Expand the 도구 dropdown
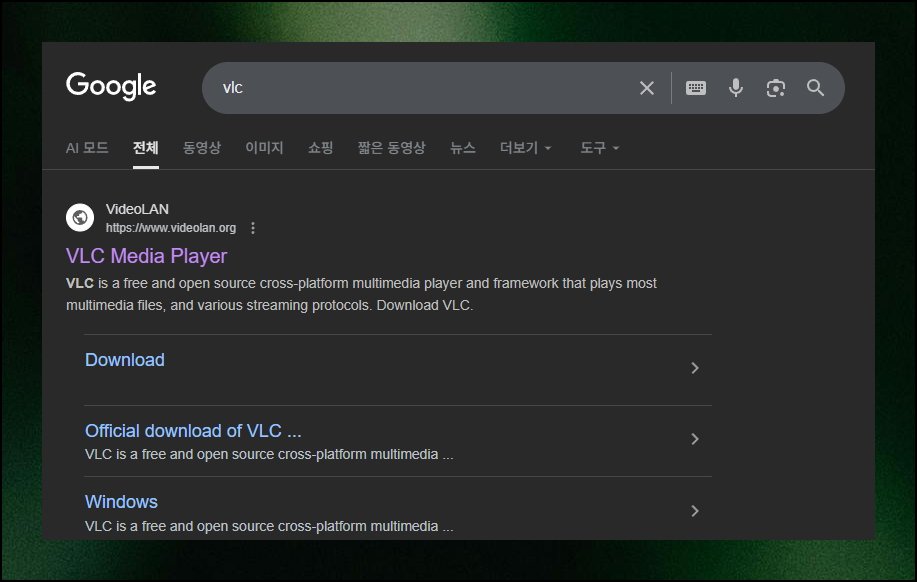917x582 pixels. pyautogui.click(x=599, y=148)
